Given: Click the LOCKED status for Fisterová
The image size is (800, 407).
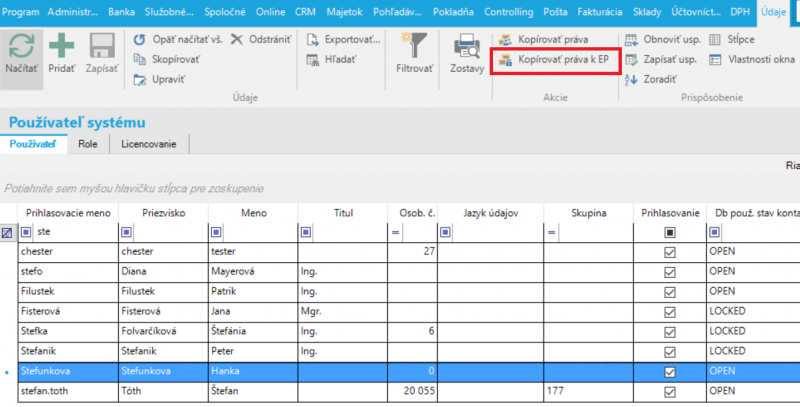Looking at the screenshot, I should click(728, 312).
